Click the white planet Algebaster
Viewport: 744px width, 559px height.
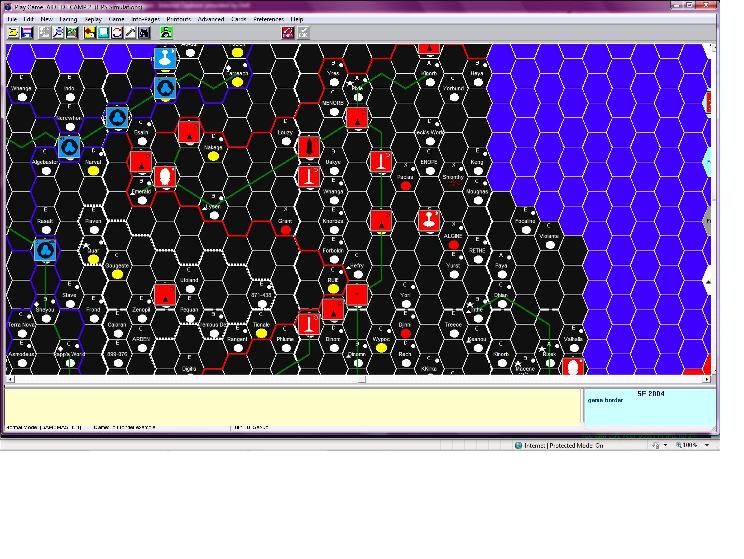click(46, 171)
